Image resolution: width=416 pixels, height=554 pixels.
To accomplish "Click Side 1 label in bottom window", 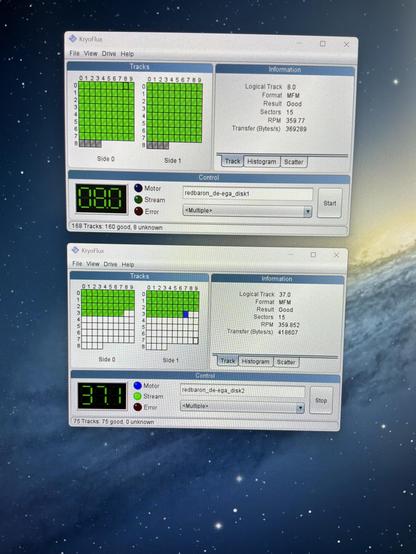I will 170,360.
